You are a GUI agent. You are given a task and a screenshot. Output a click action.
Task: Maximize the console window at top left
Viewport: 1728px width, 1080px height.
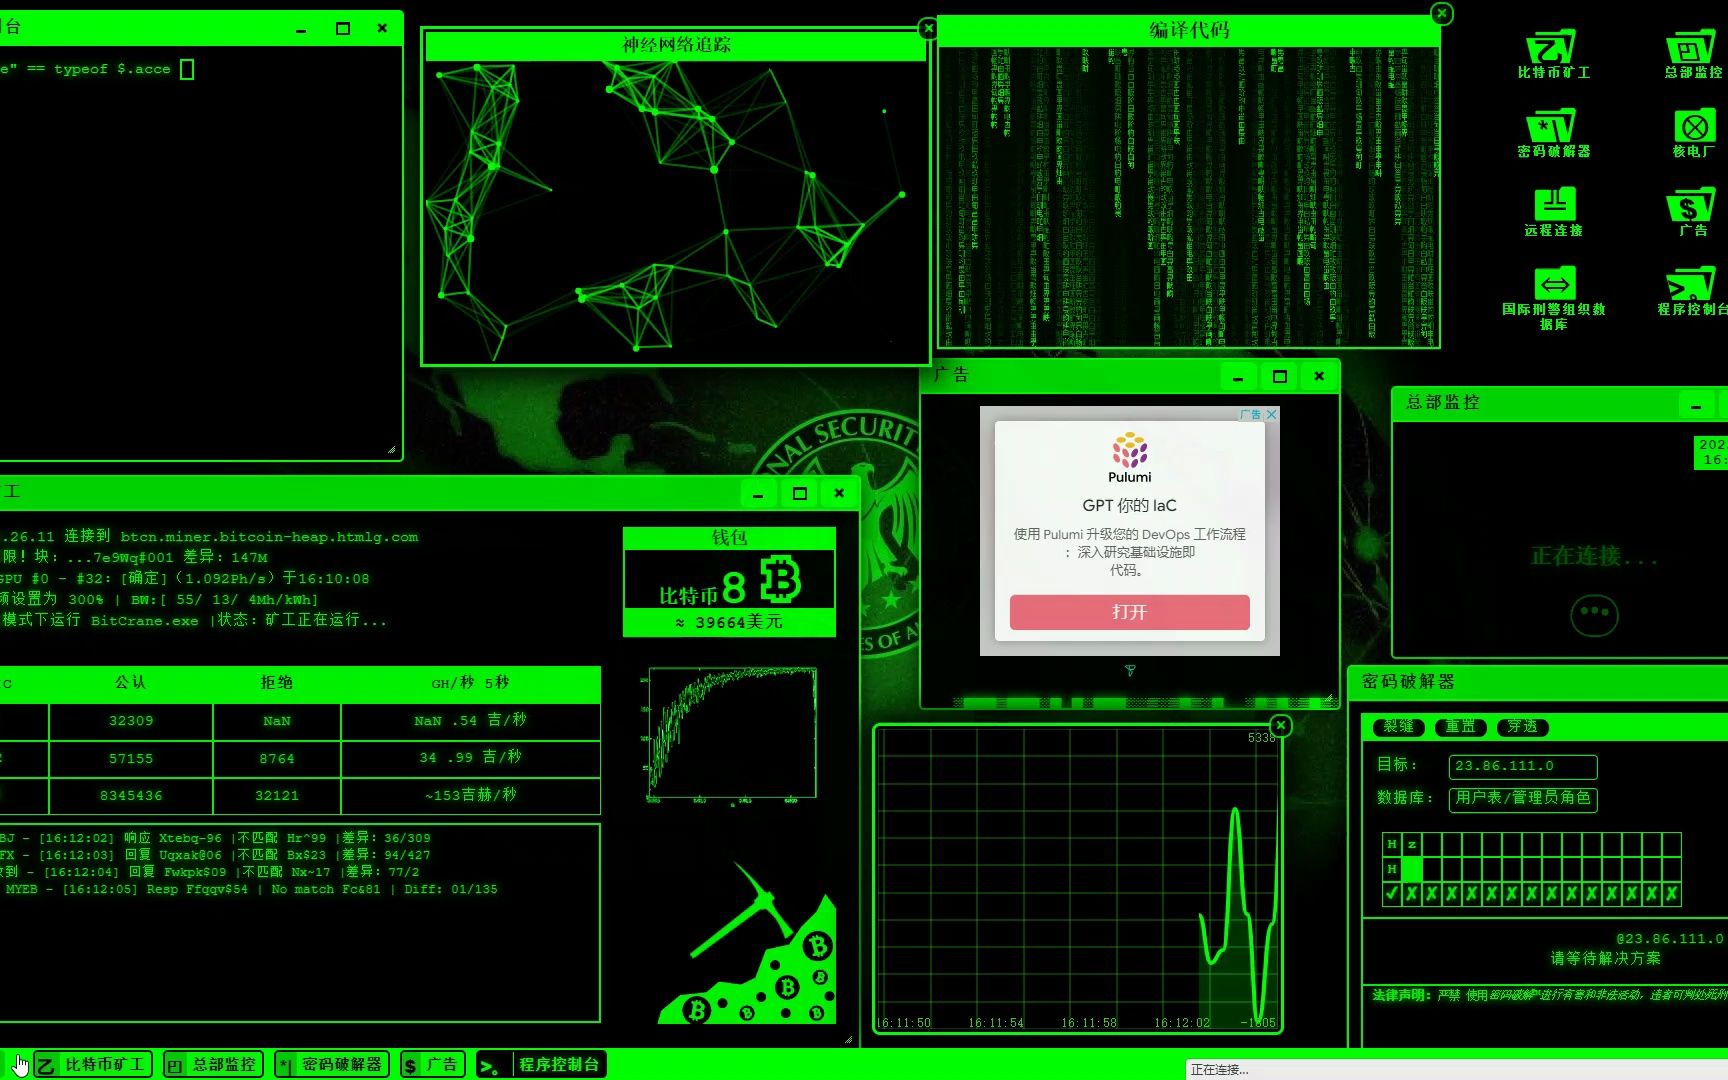[342, 29]
